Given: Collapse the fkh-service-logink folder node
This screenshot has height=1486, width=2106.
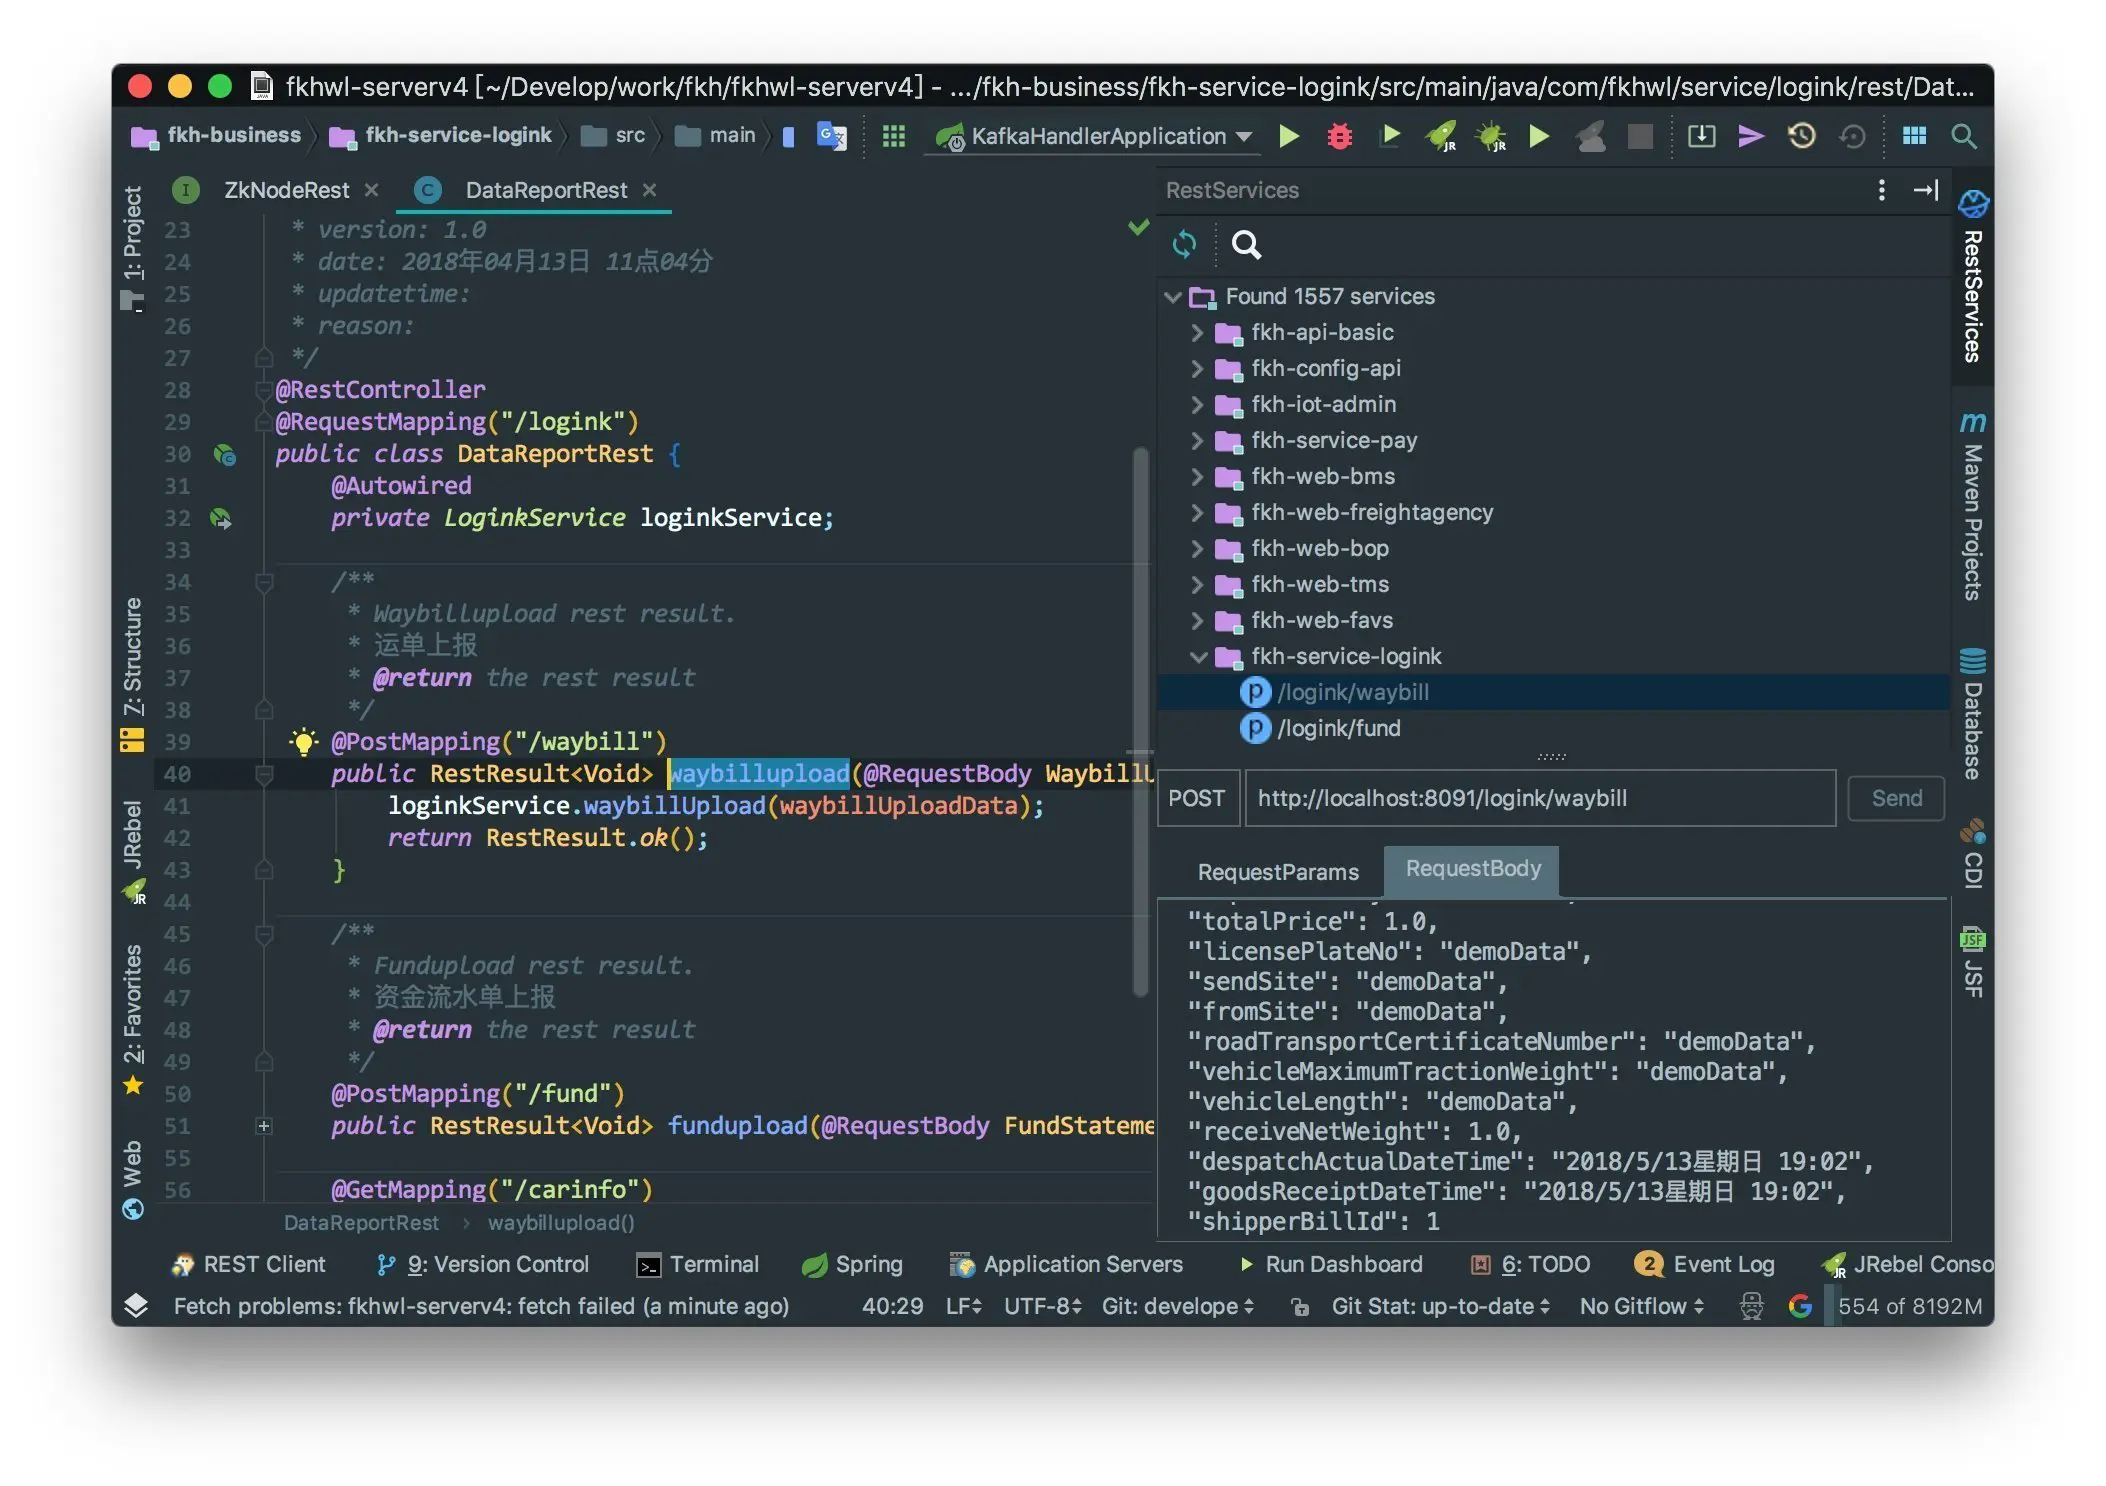Looking at the screenshot, I should 1197,657.
